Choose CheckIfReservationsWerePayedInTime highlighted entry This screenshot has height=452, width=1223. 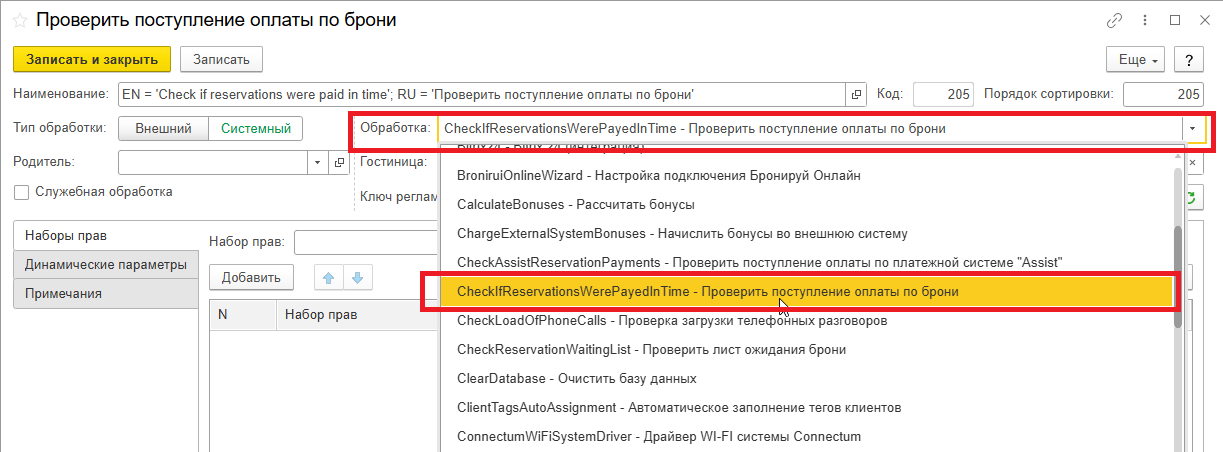806,291
